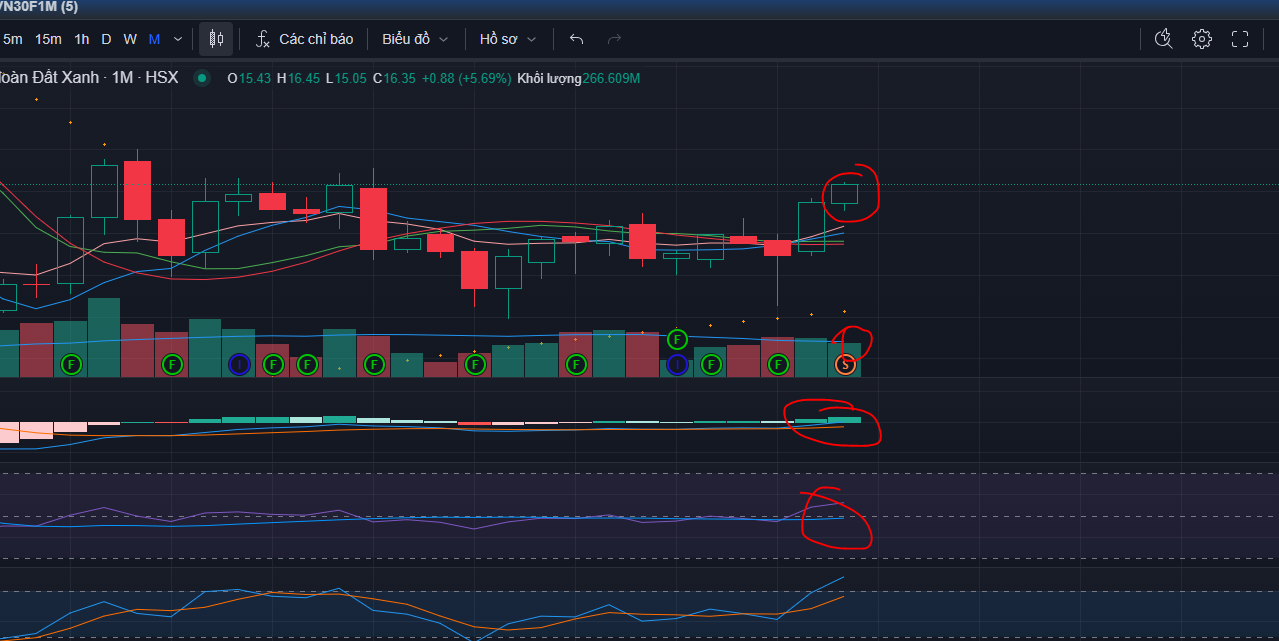Switch to the 15m timeframe
The height and width of the screenshot is (641, 1279).
pos(48,39)
